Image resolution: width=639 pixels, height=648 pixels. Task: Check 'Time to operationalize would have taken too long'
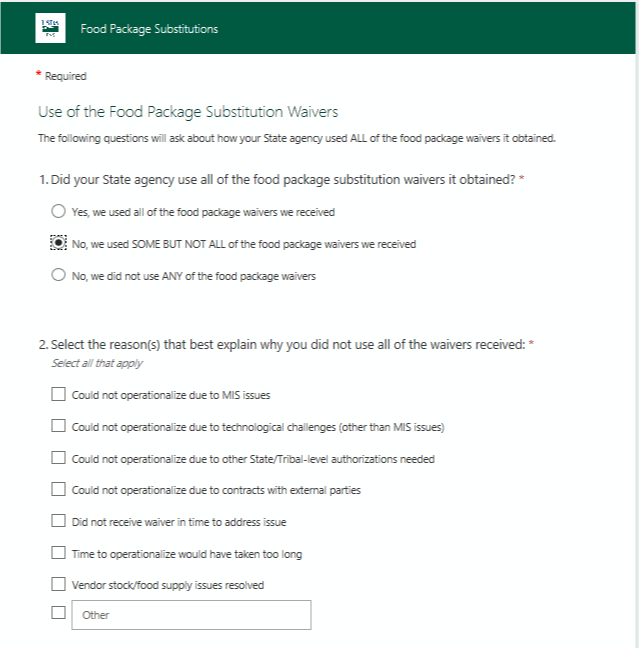point(58,553)
